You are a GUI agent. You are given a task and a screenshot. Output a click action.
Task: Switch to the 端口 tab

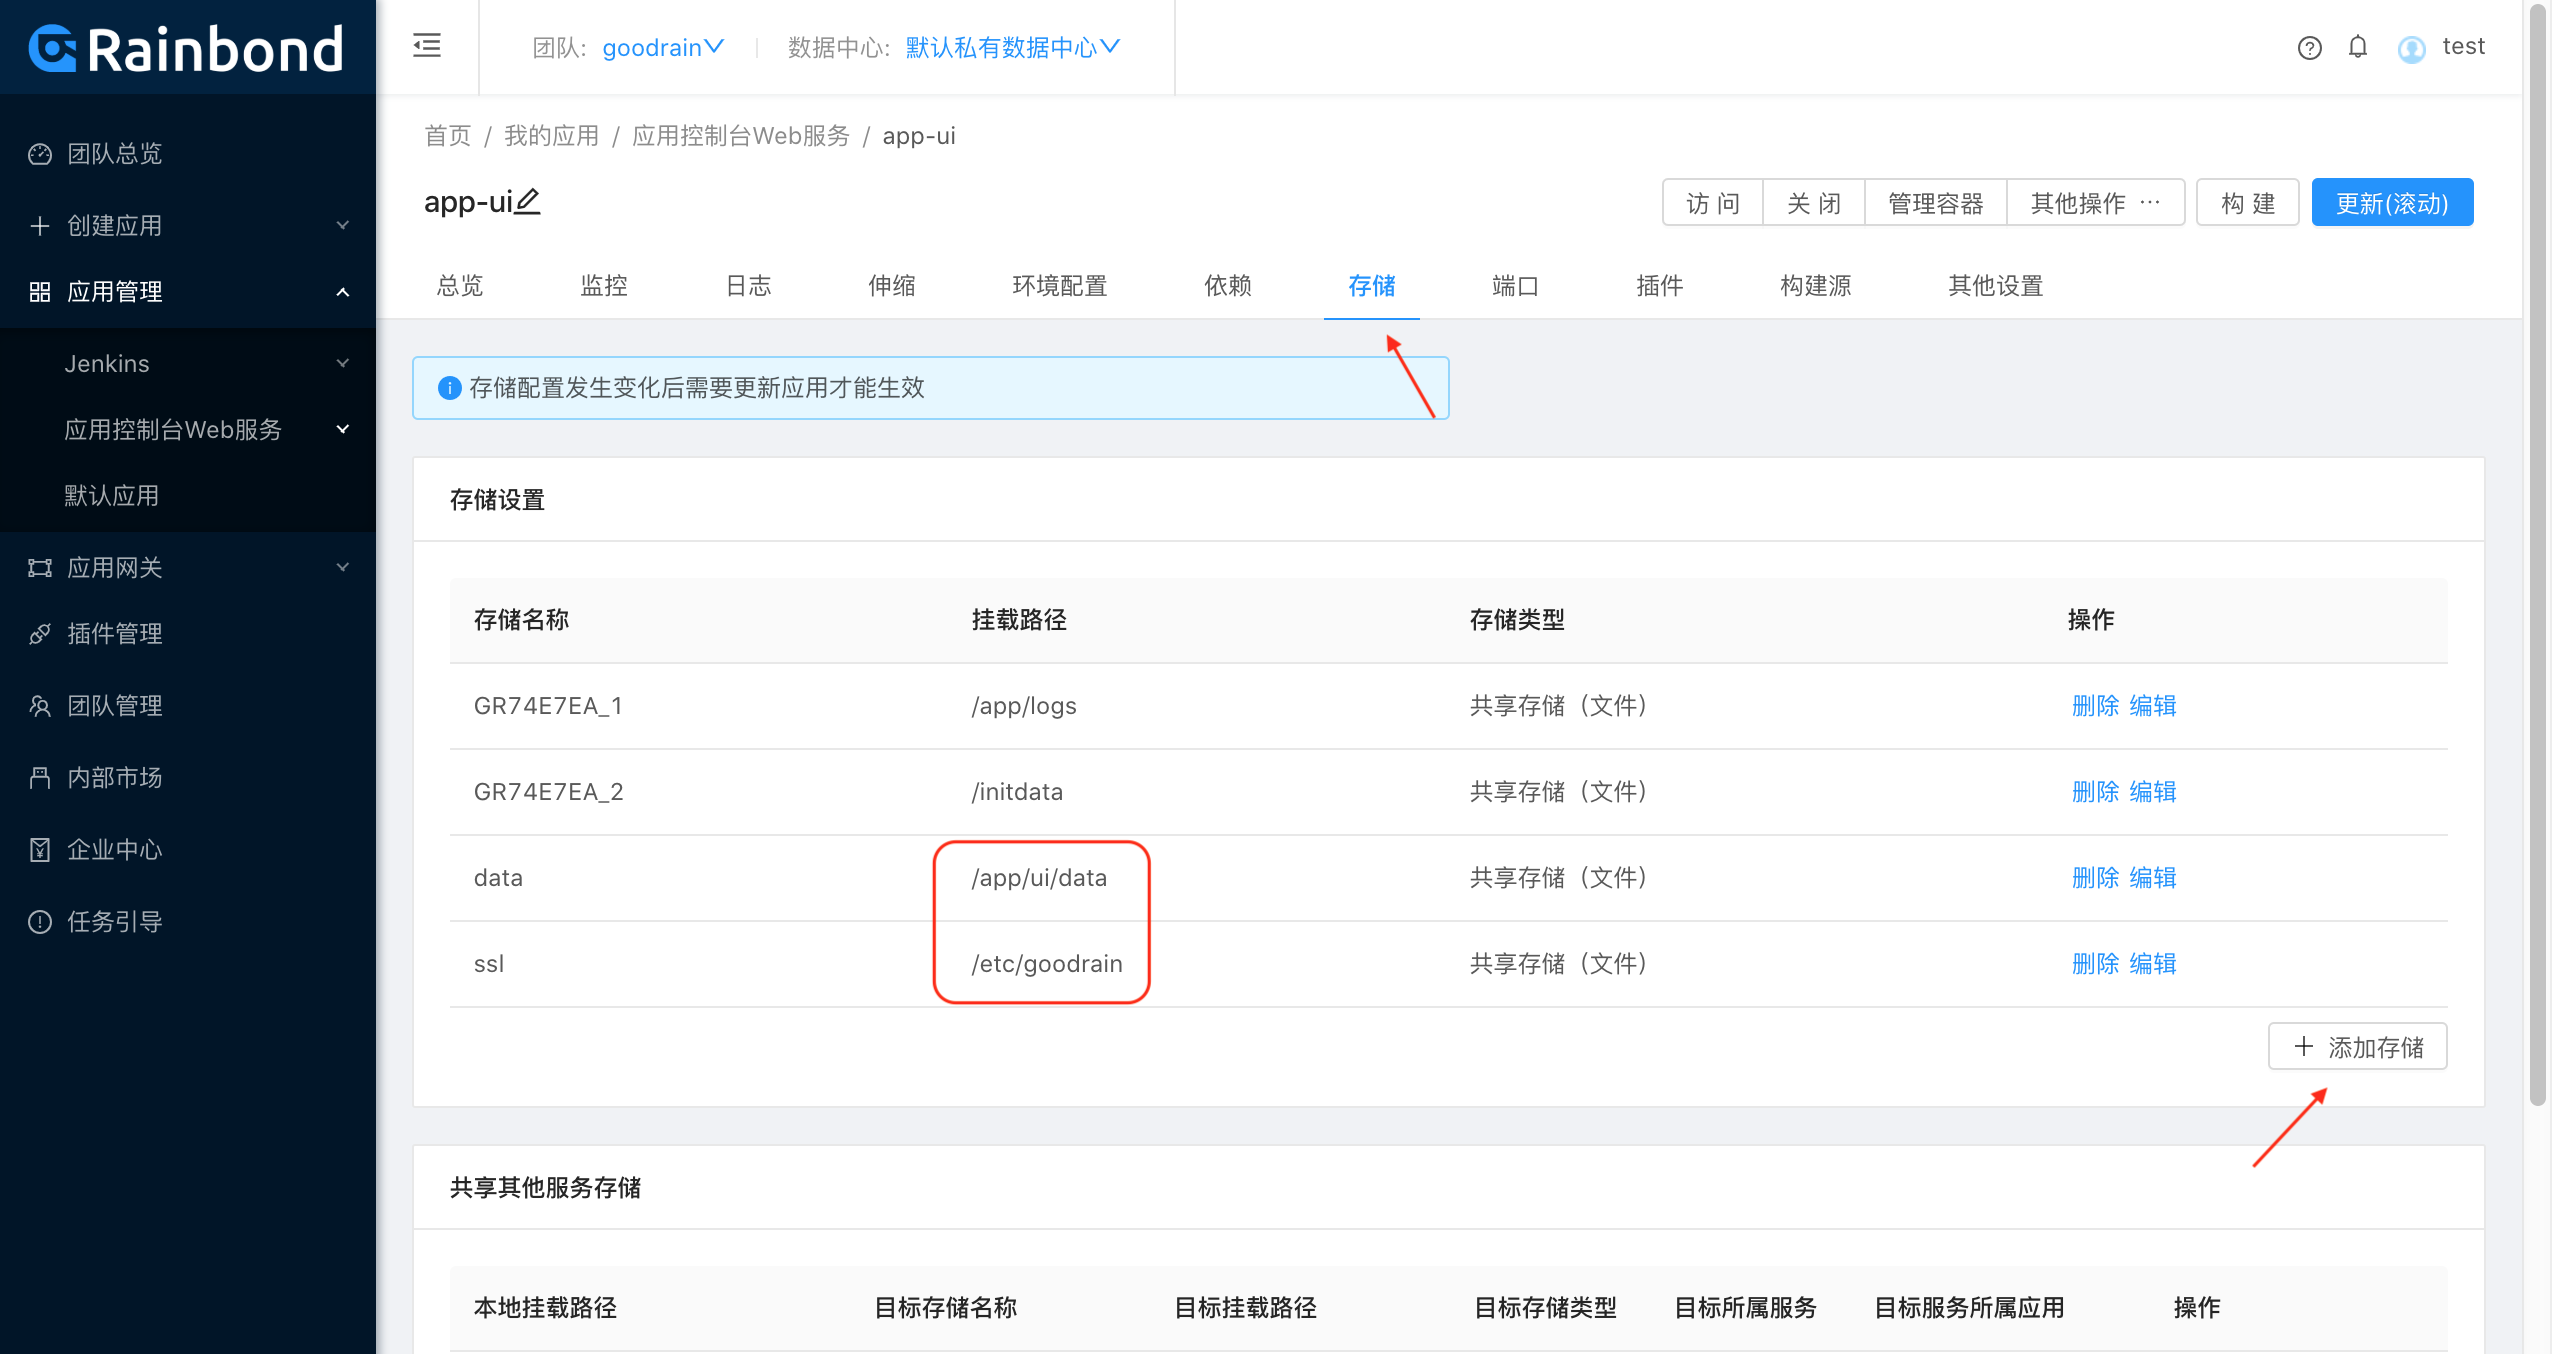[1516, 286]
